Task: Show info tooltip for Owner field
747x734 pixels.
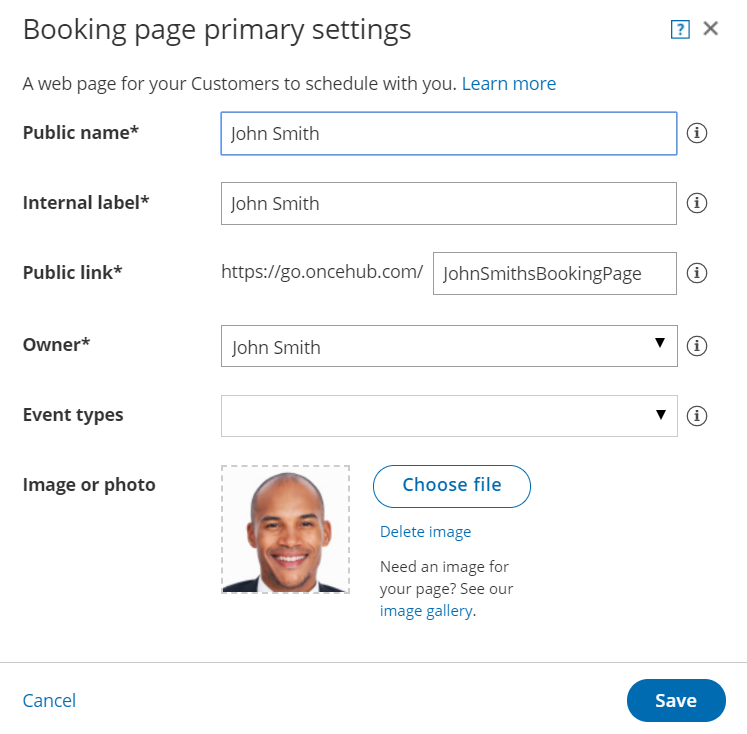Action: coord(697,346)
